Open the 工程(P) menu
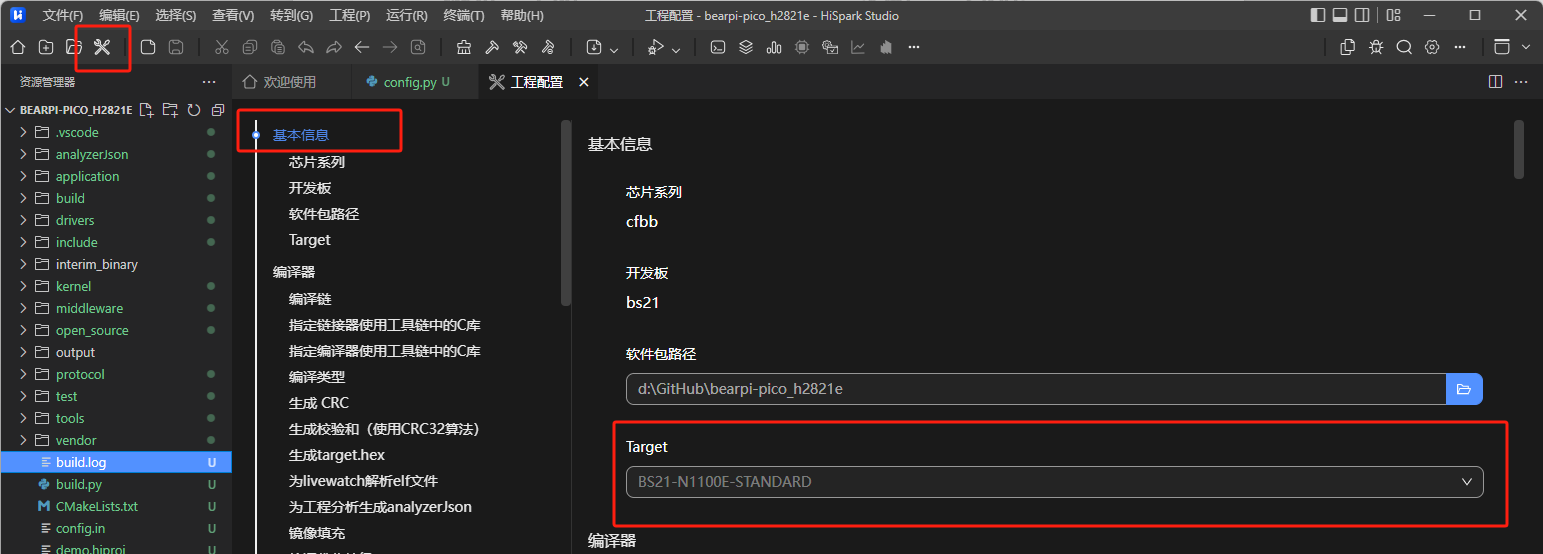 pos(349,16)
